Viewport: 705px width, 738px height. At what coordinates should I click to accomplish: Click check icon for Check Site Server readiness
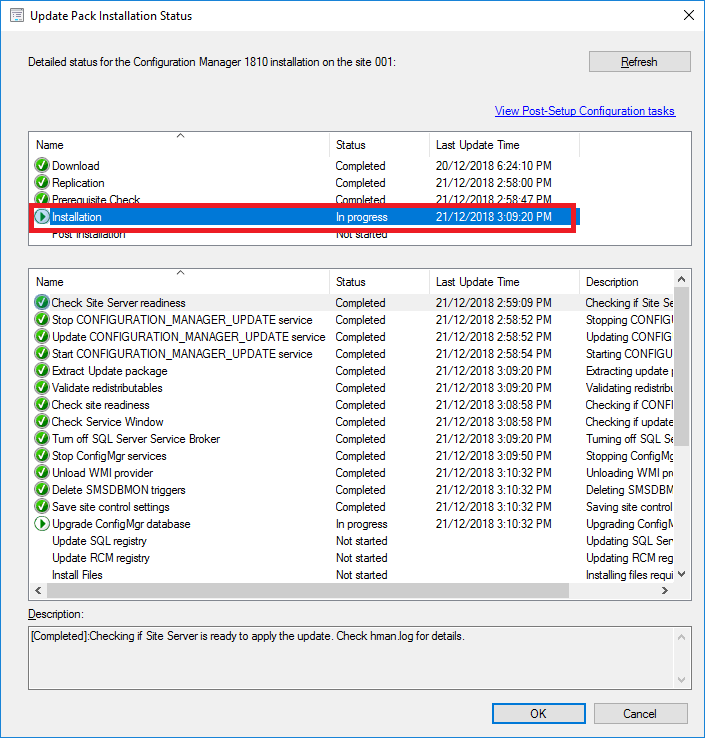42,302
